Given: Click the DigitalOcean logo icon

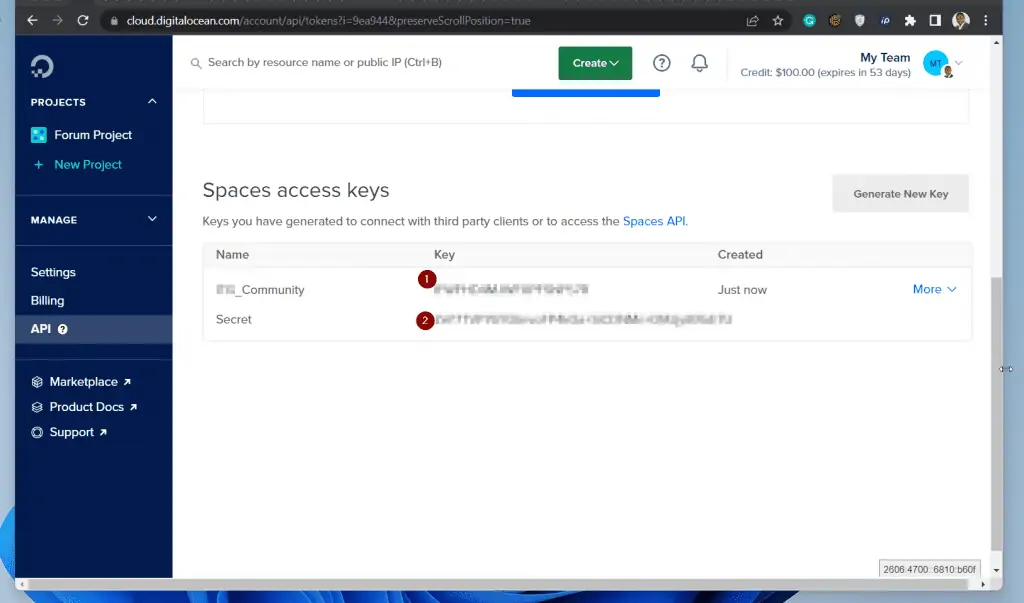Looking at the screenshot, I should (42, 67).
